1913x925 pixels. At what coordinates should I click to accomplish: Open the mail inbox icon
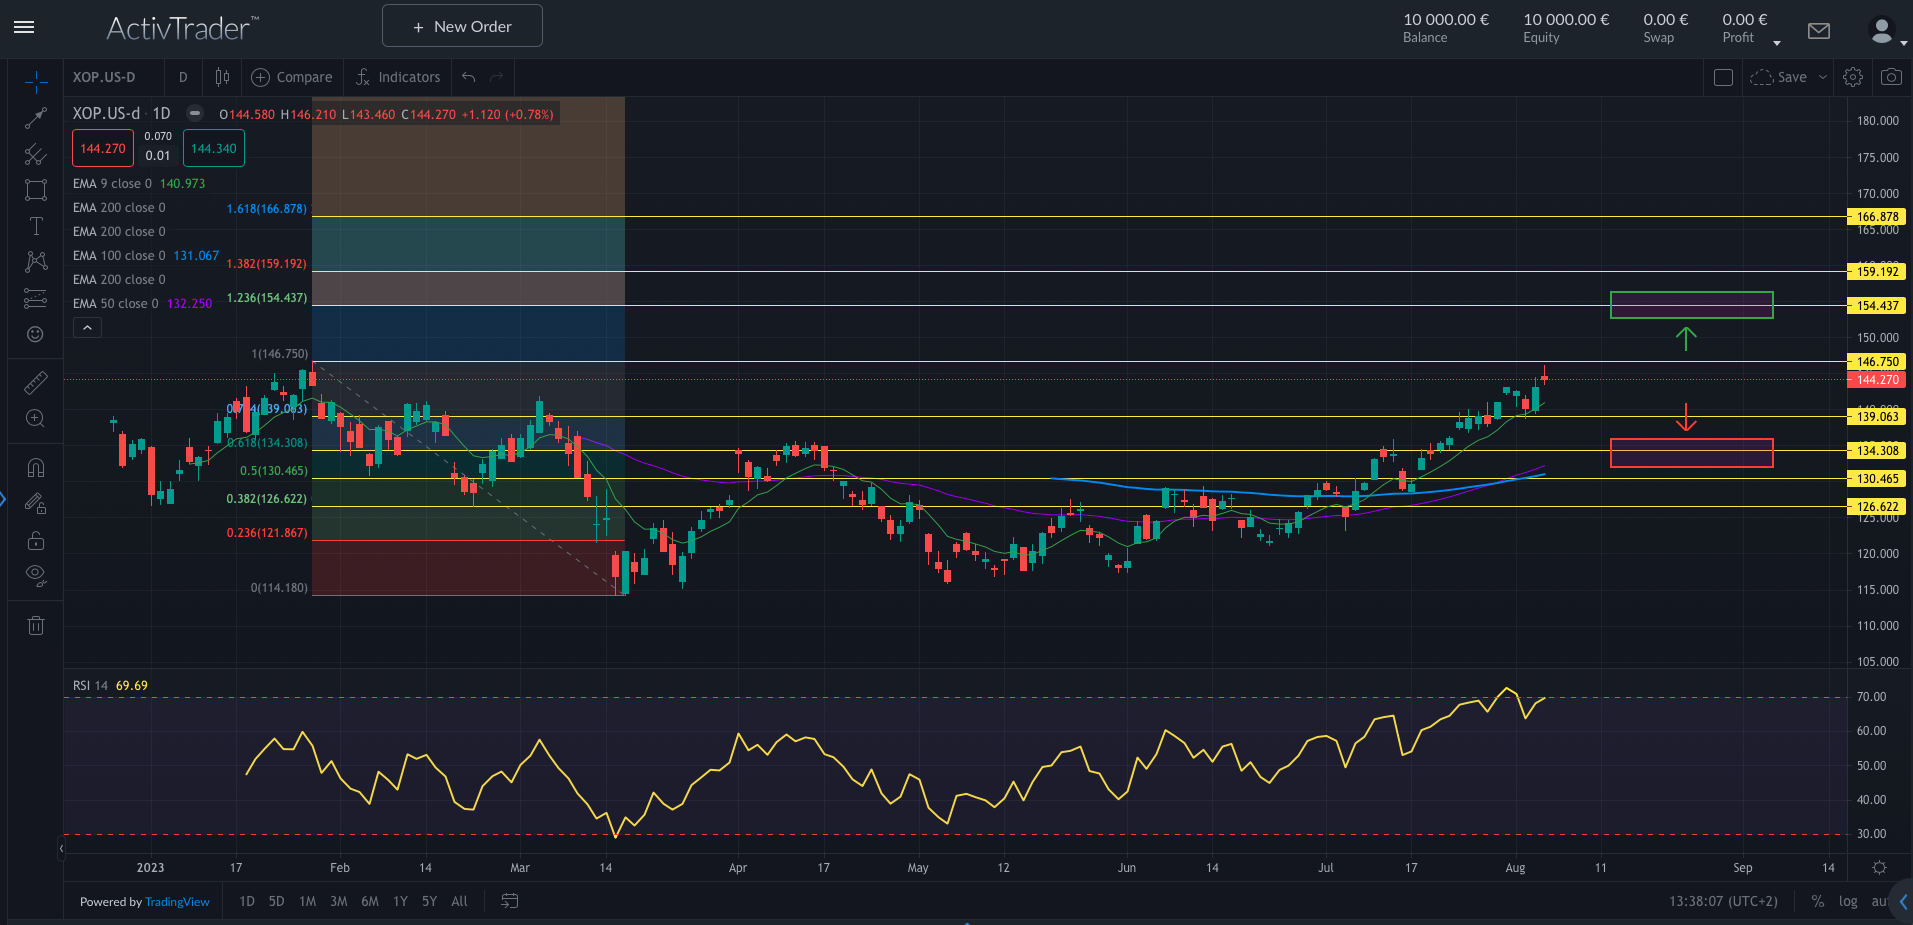coord(1819,31)
